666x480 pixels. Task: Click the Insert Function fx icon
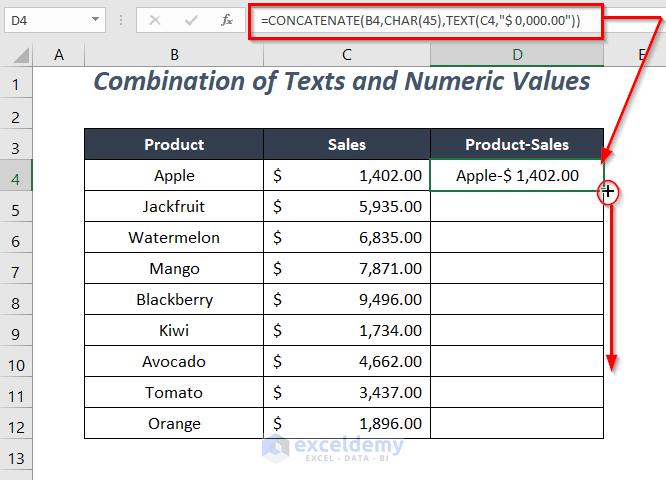pos(227,20)
